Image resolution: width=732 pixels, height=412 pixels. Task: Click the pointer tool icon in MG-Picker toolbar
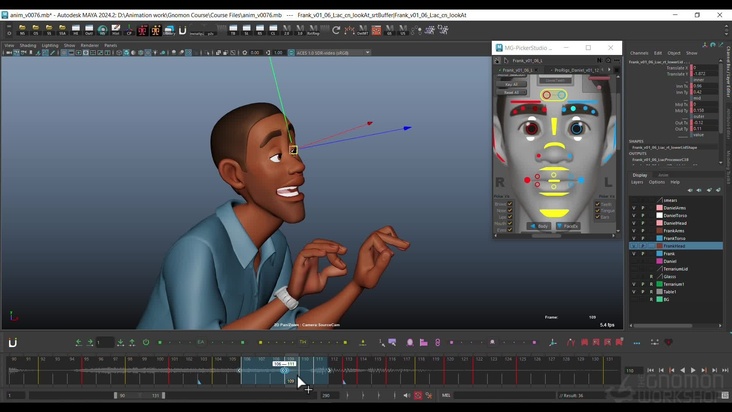(506, 60)
